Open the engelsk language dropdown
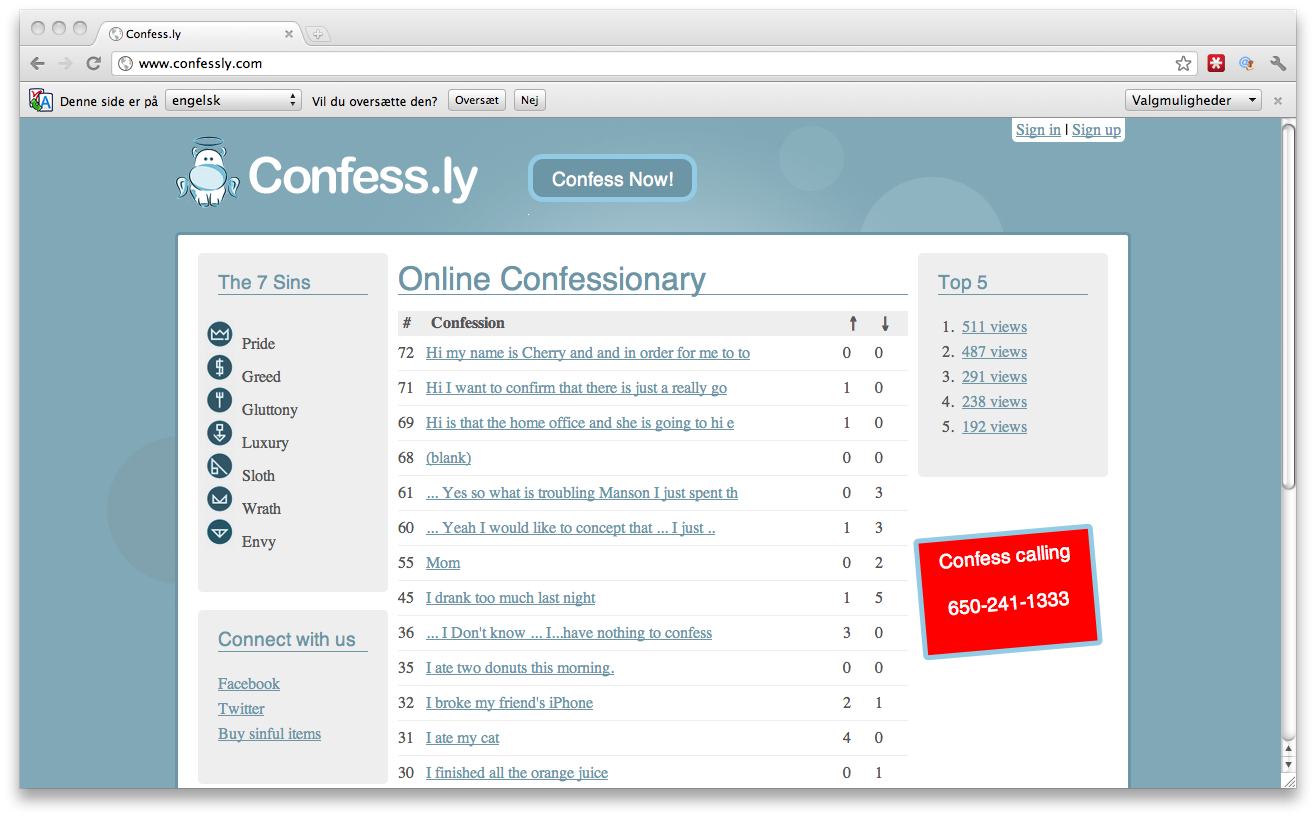The height and width of the screenshot is (818, 1316). [233, 100]
